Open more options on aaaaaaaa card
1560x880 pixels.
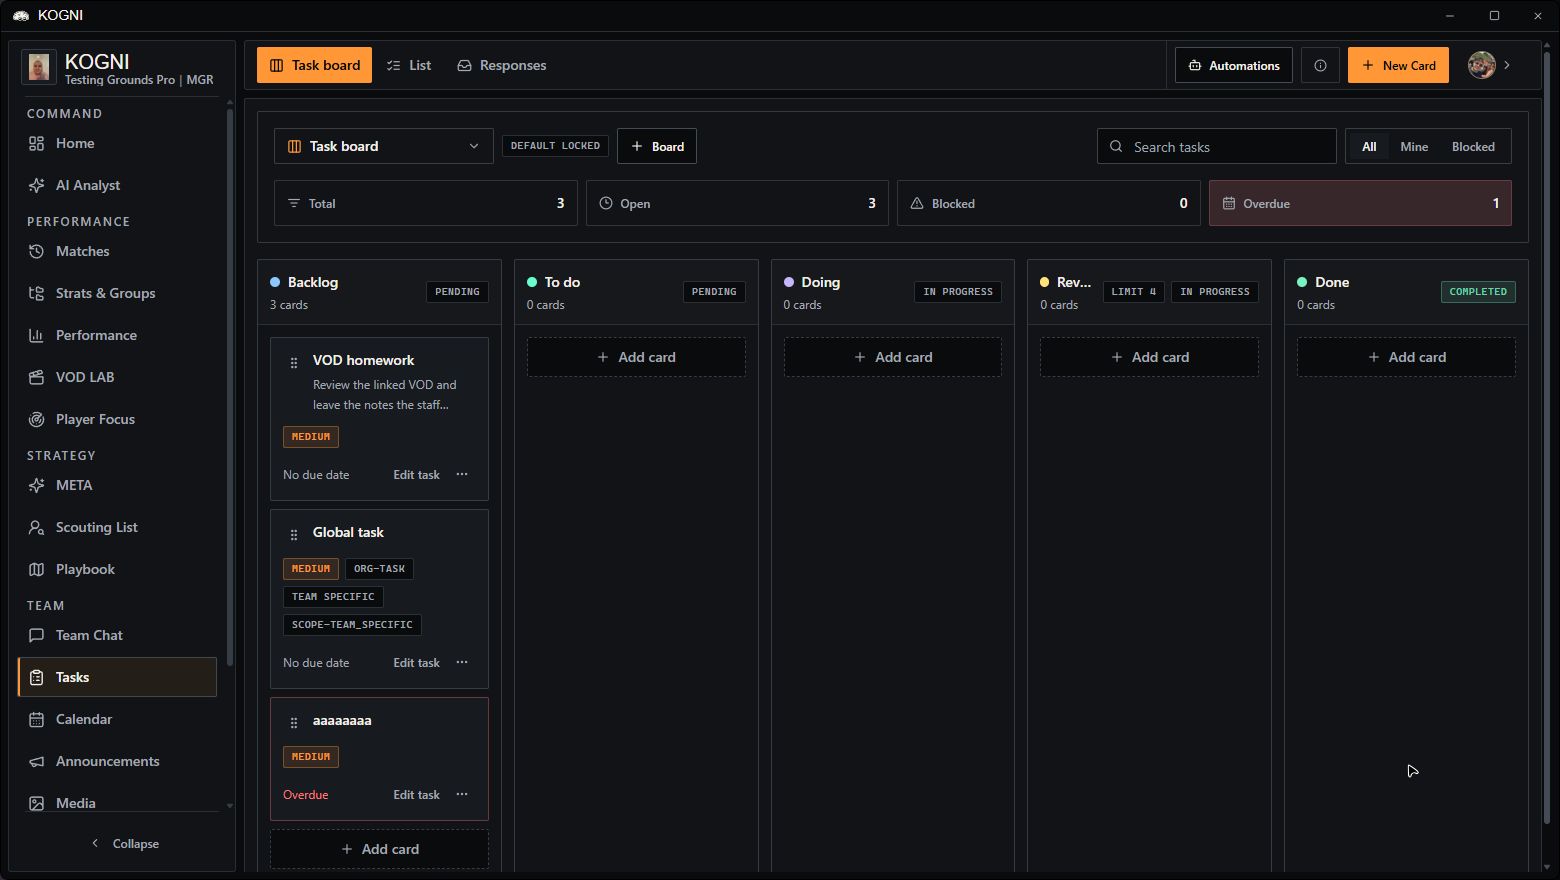462,794
